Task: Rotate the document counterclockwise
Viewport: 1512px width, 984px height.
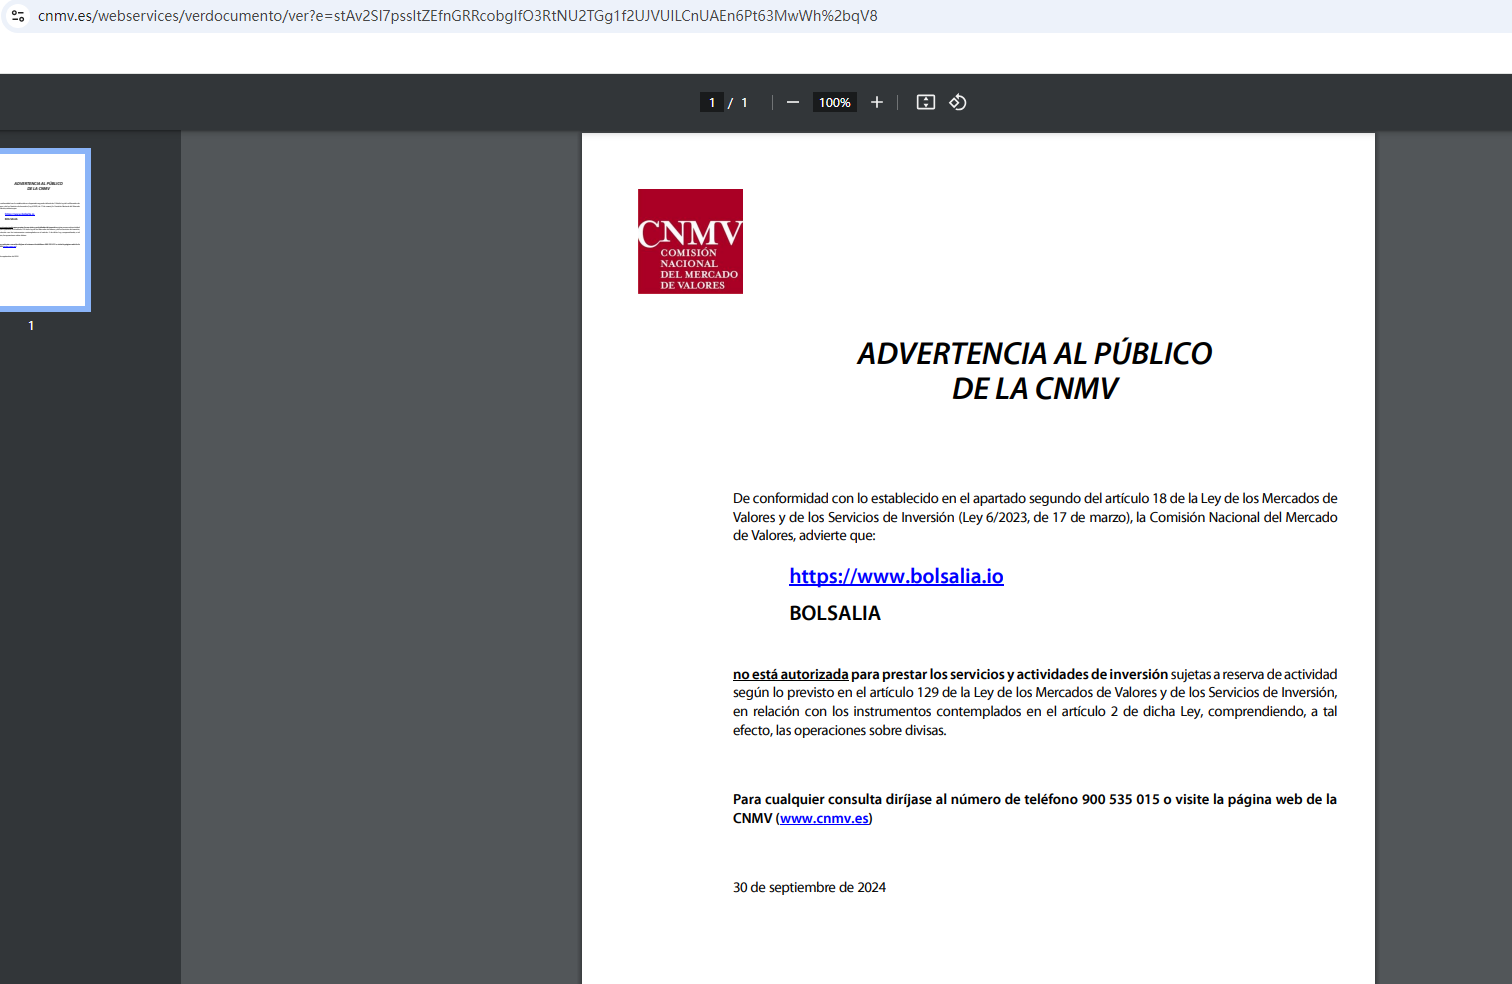Action: point(958,102)
